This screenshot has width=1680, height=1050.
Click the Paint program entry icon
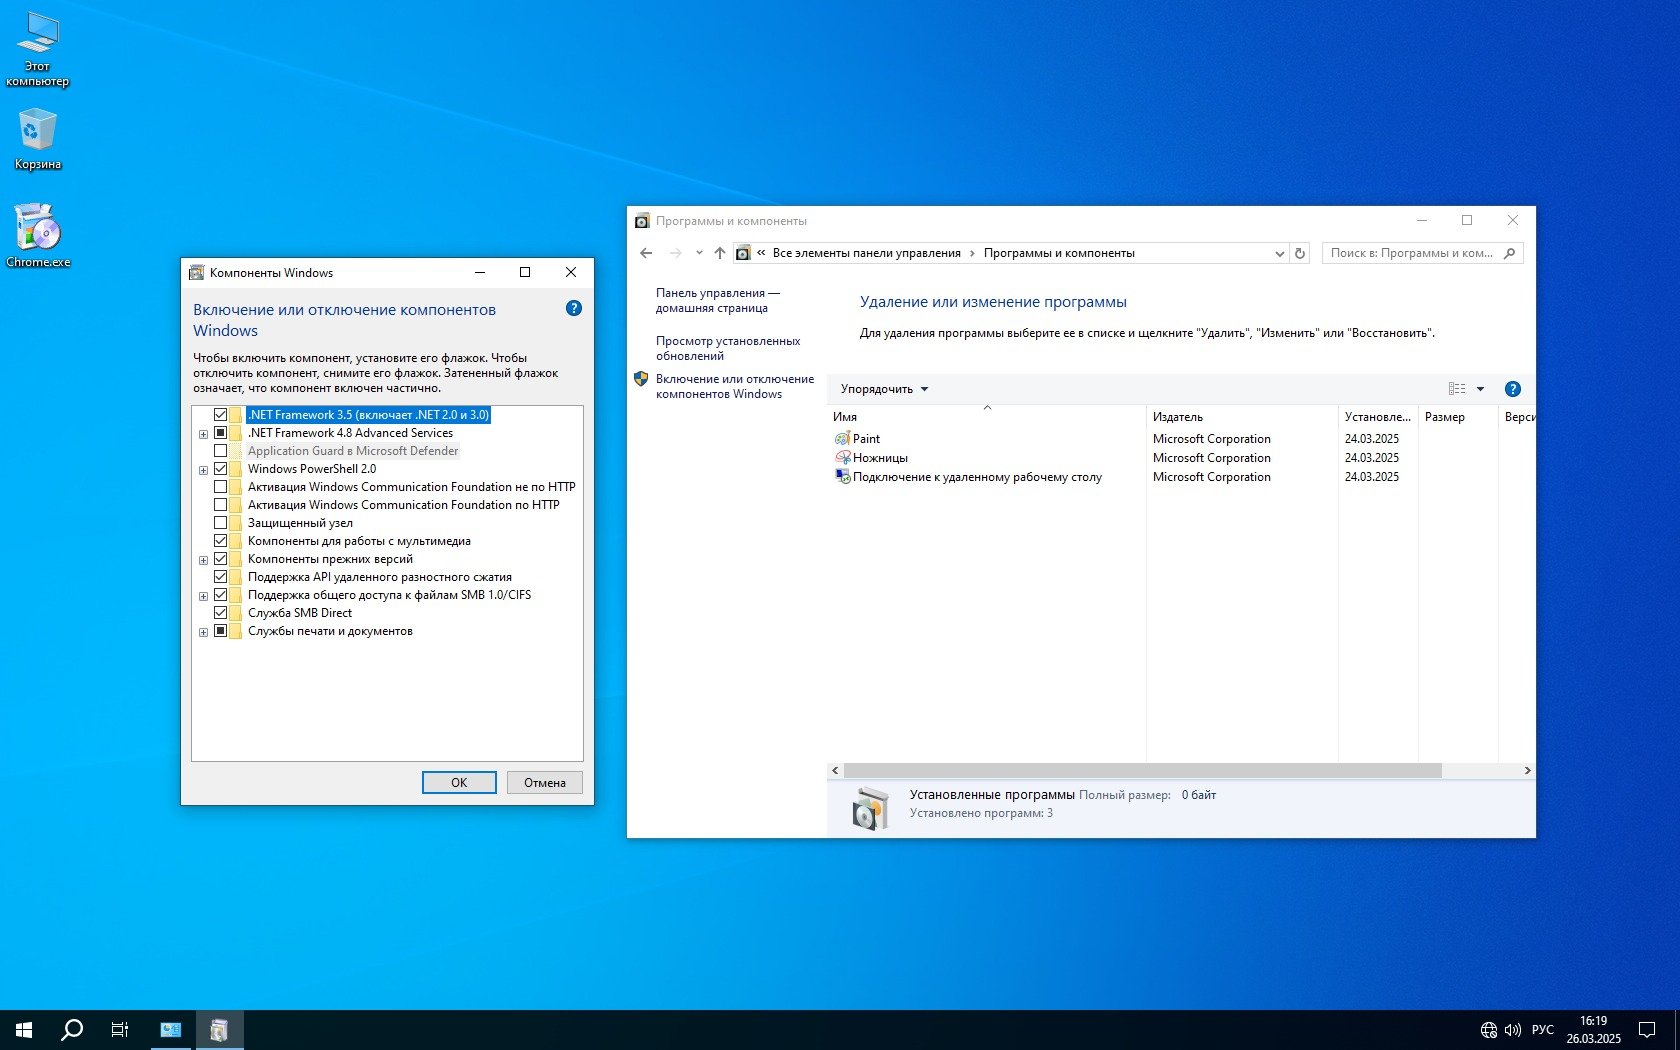click(842, 439)
